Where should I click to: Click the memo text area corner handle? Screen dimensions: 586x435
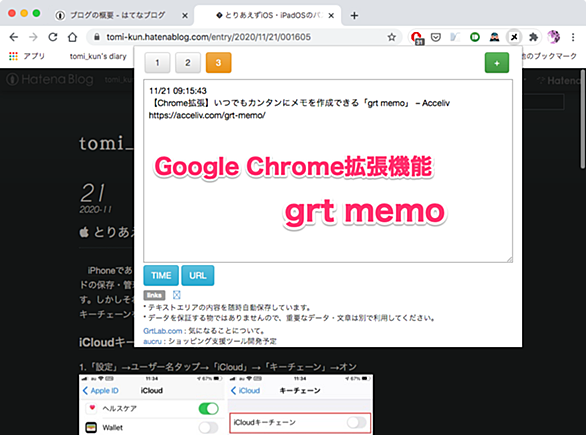(x=509, y=259)
